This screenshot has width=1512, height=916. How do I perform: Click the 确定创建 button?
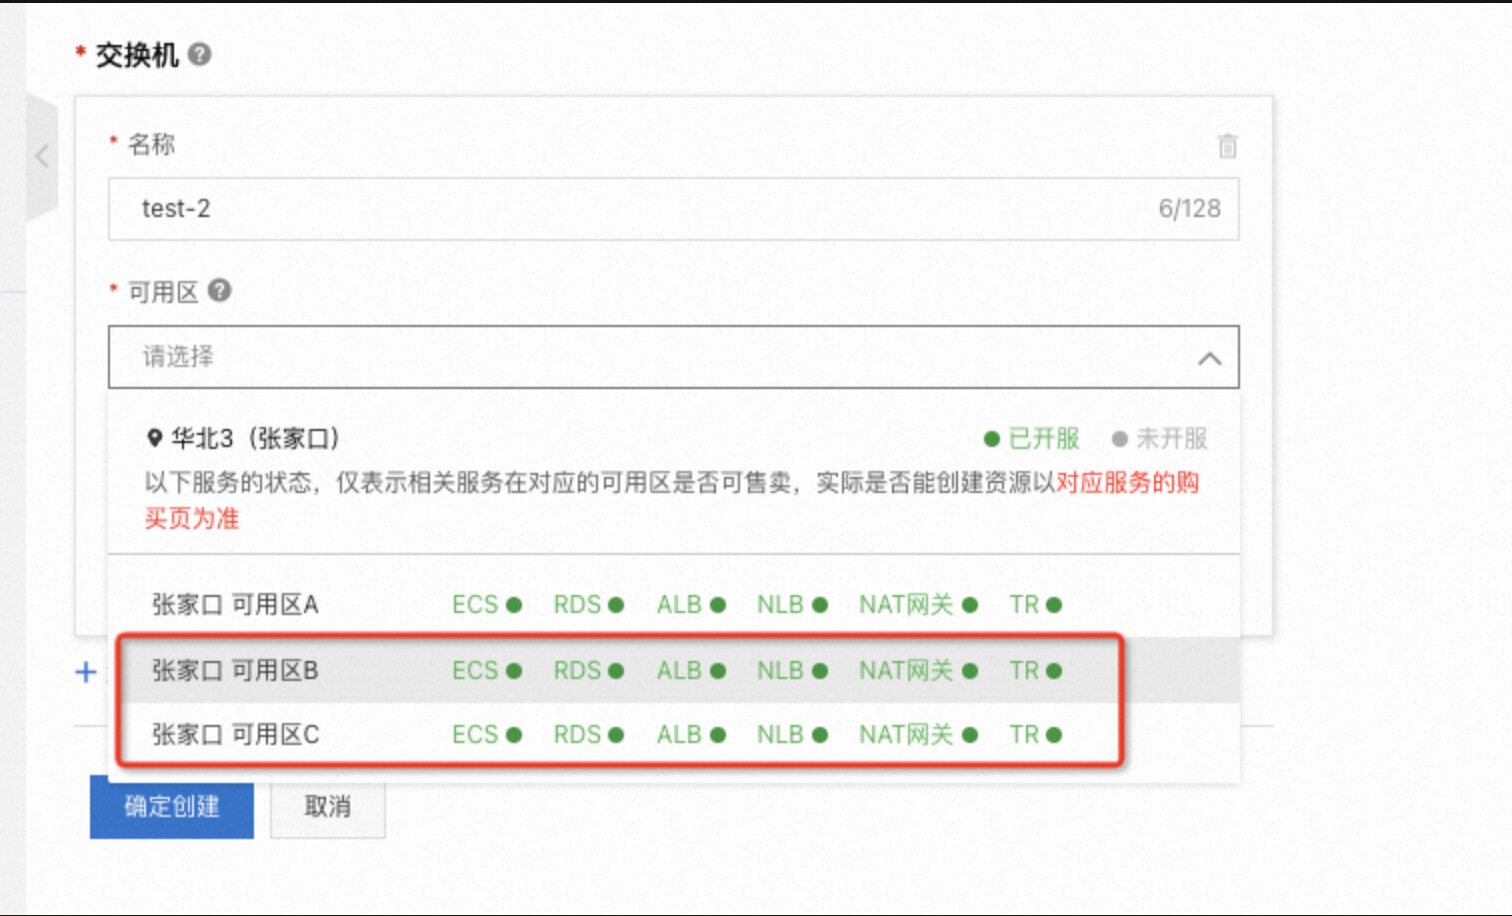coord(172,807)
